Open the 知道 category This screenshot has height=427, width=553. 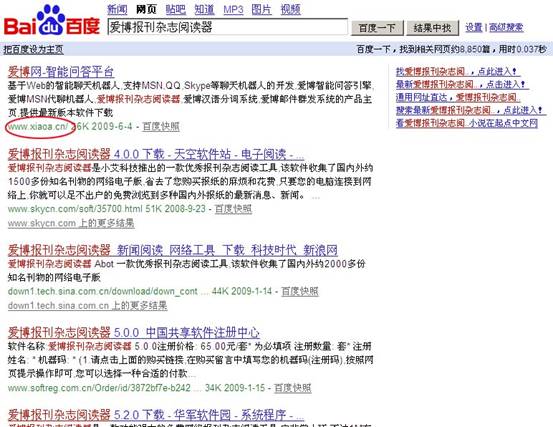205,9
